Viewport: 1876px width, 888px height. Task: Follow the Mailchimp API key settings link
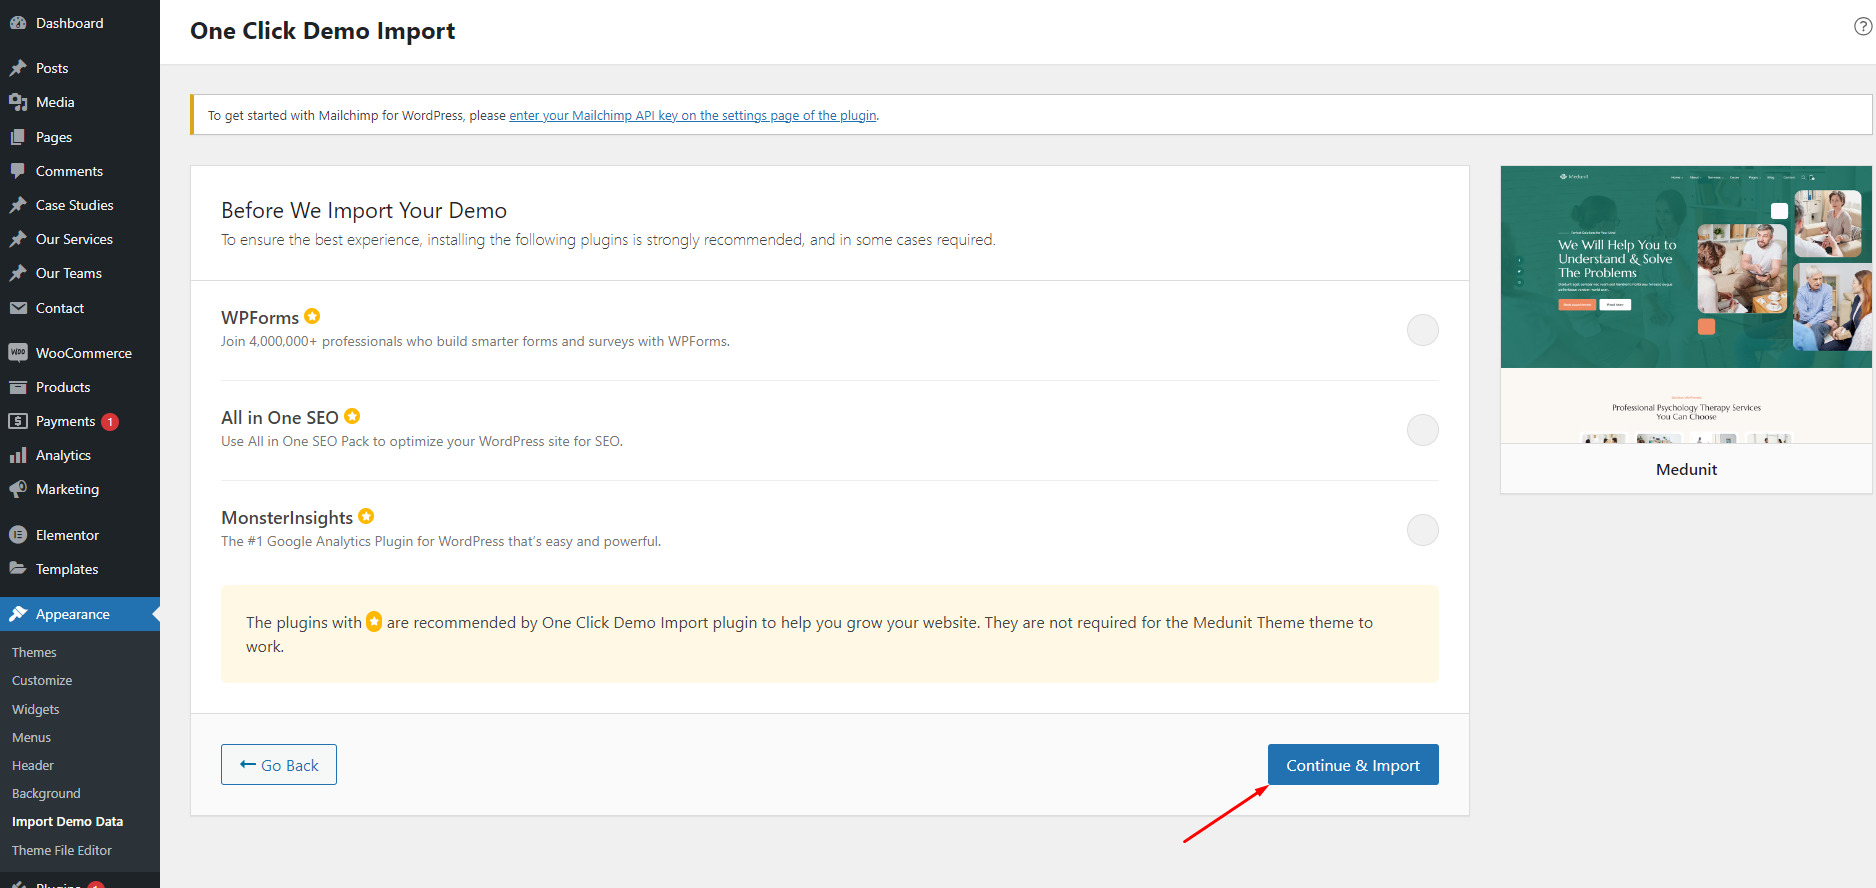(x=693, y=115)
